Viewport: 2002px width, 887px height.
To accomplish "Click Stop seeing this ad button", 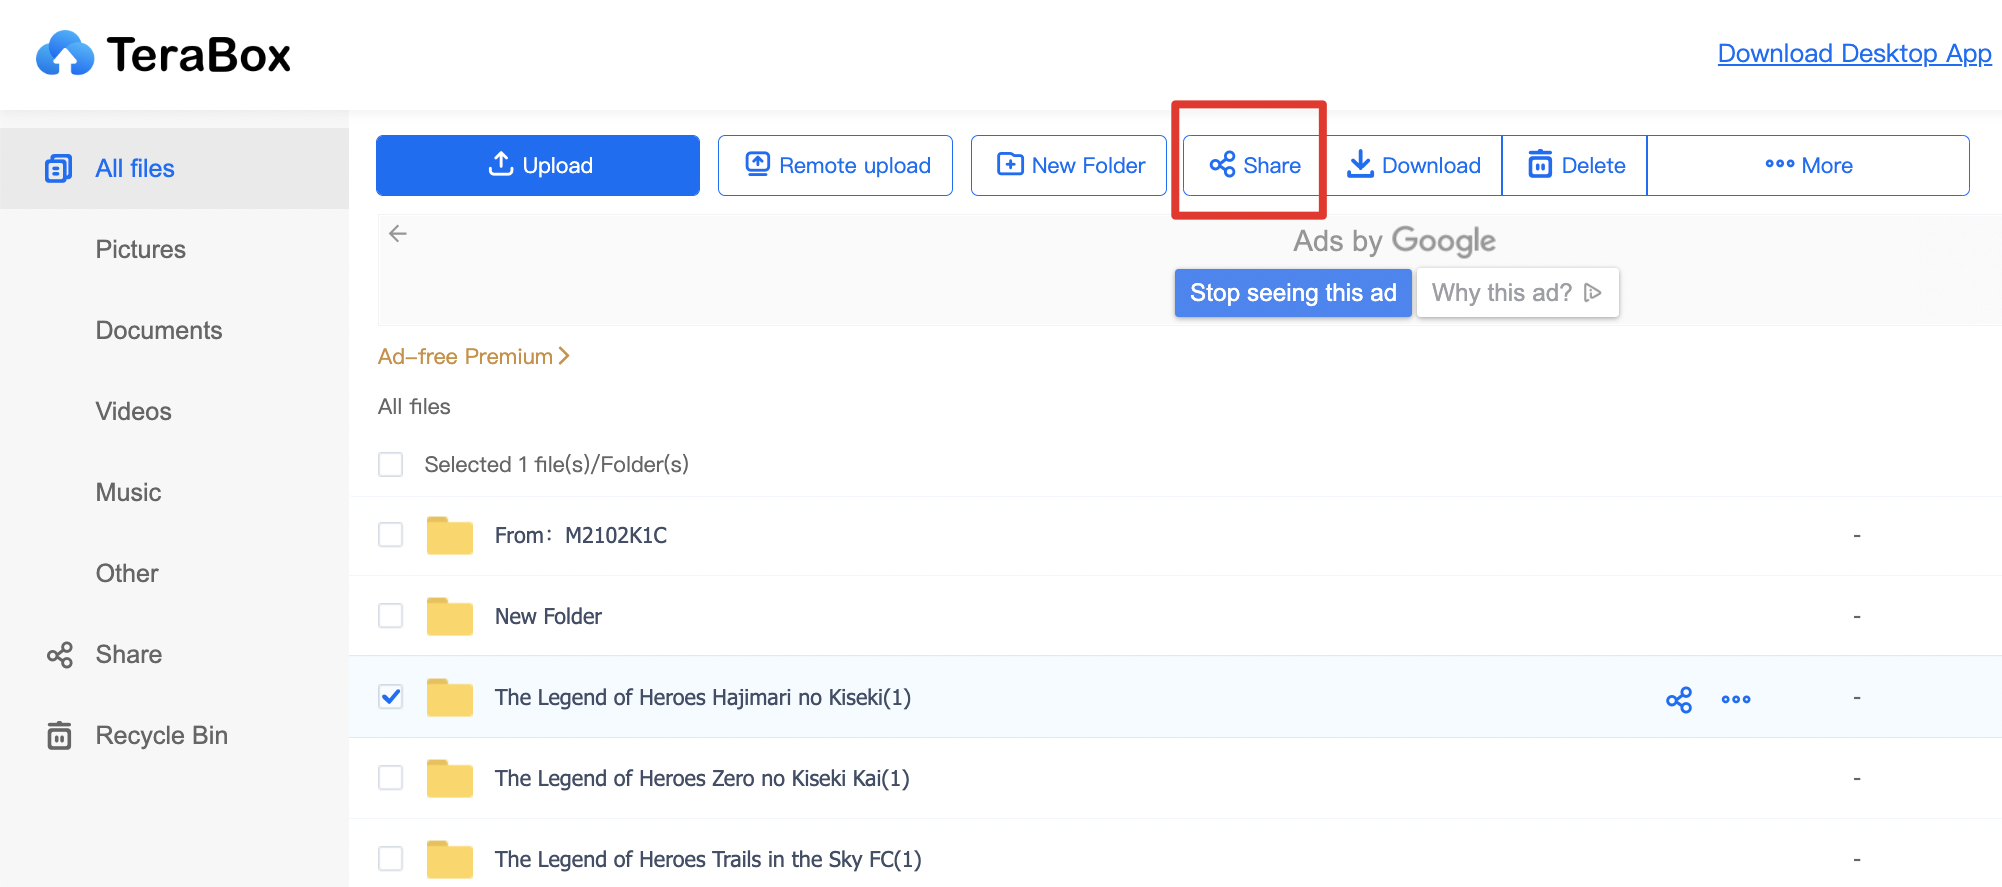I will point(1293,292).
